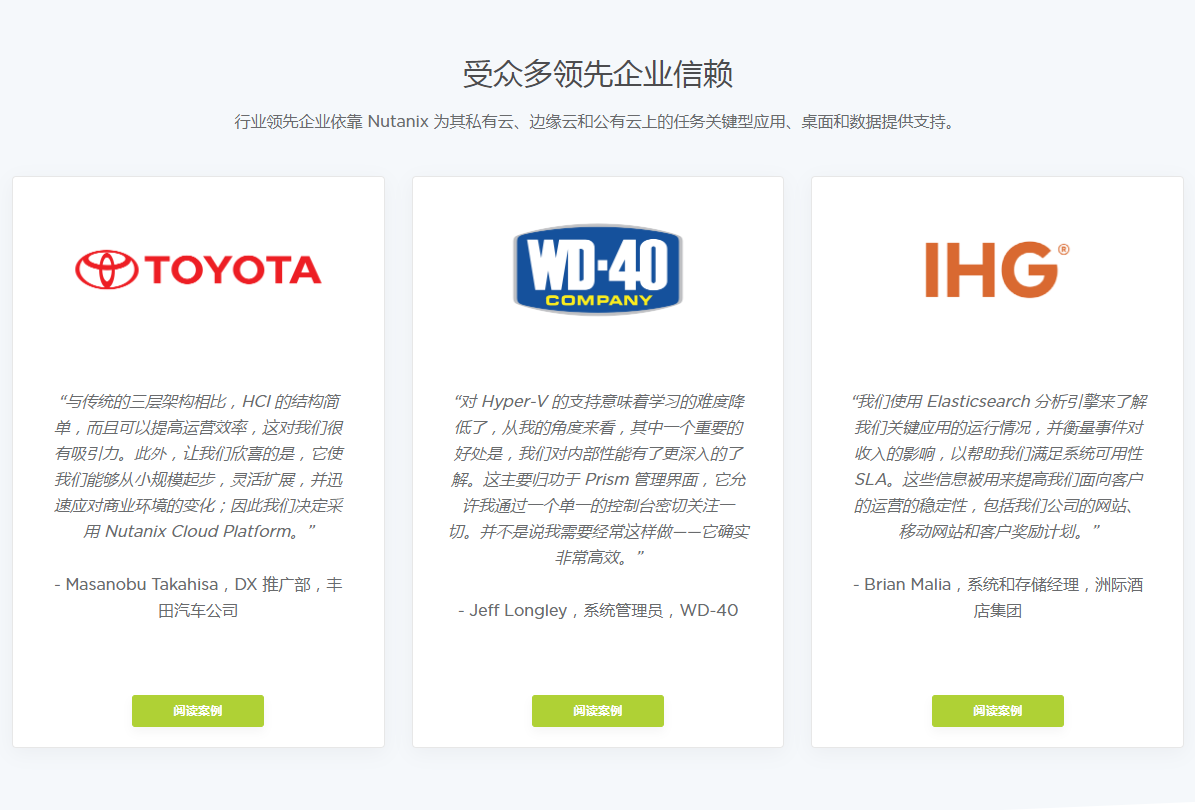
Task: Click the SLA text in IHG quote
Action: [870, 479]
